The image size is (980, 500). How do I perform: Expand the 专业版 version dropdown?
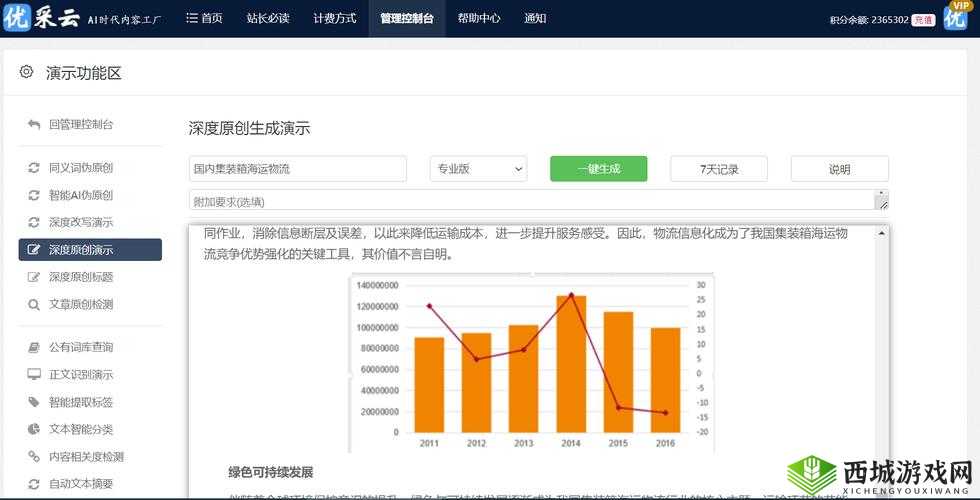pos(479,169)
